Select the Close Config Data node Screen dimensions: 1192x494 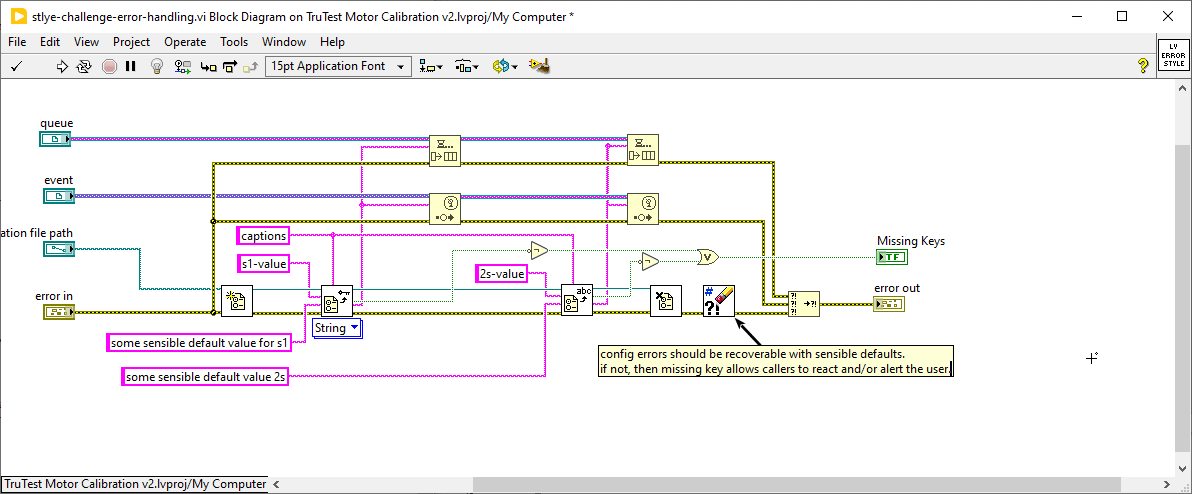[x=666, y=300]
